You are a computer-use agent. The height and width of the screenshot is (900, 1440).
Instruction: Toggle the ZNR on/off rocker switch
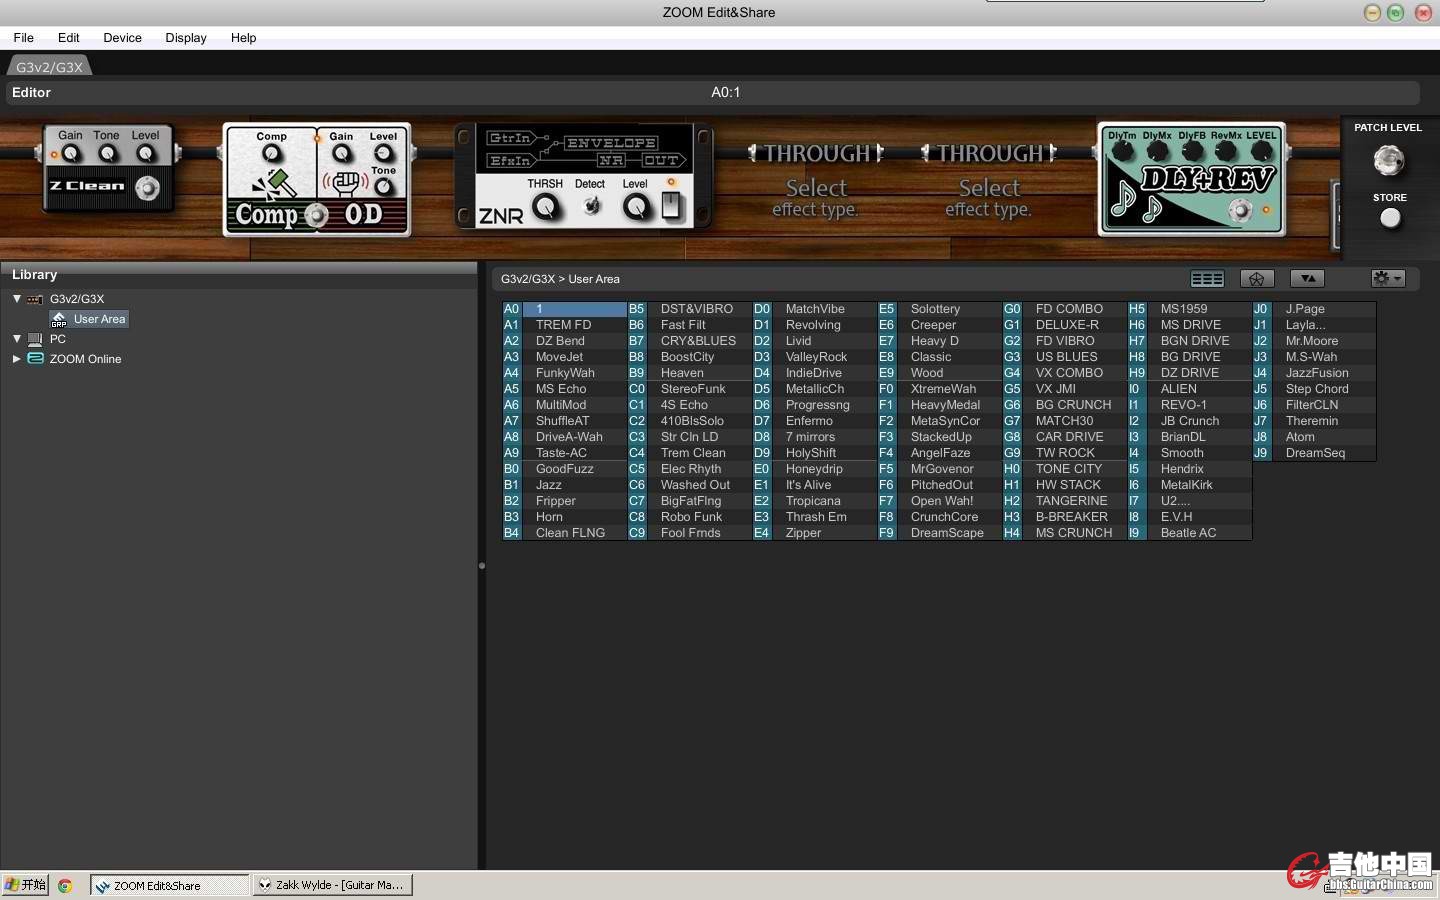pos(671,205)
